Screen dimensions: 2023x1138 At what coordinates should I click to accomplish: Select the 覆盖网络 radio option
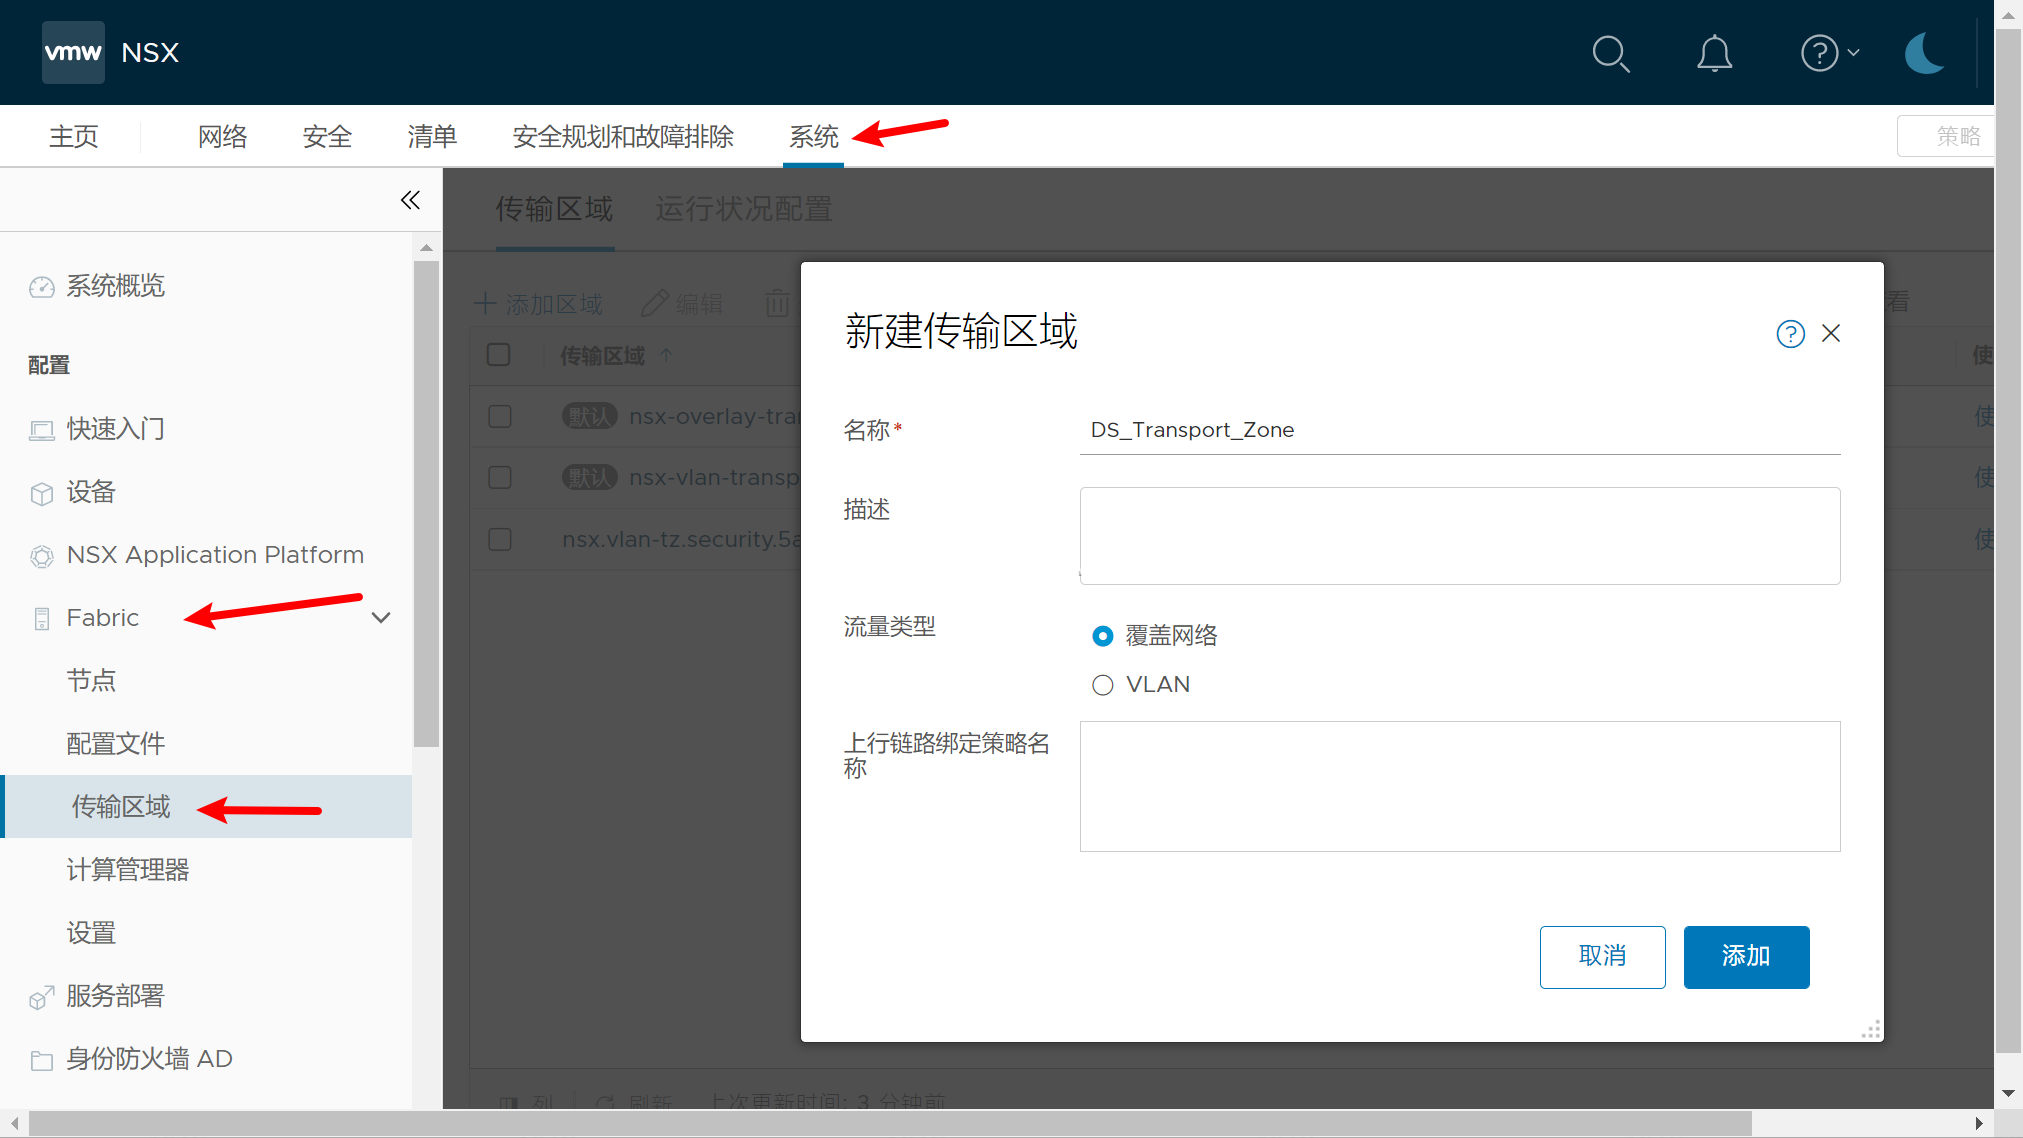[x=1102, y=636]
